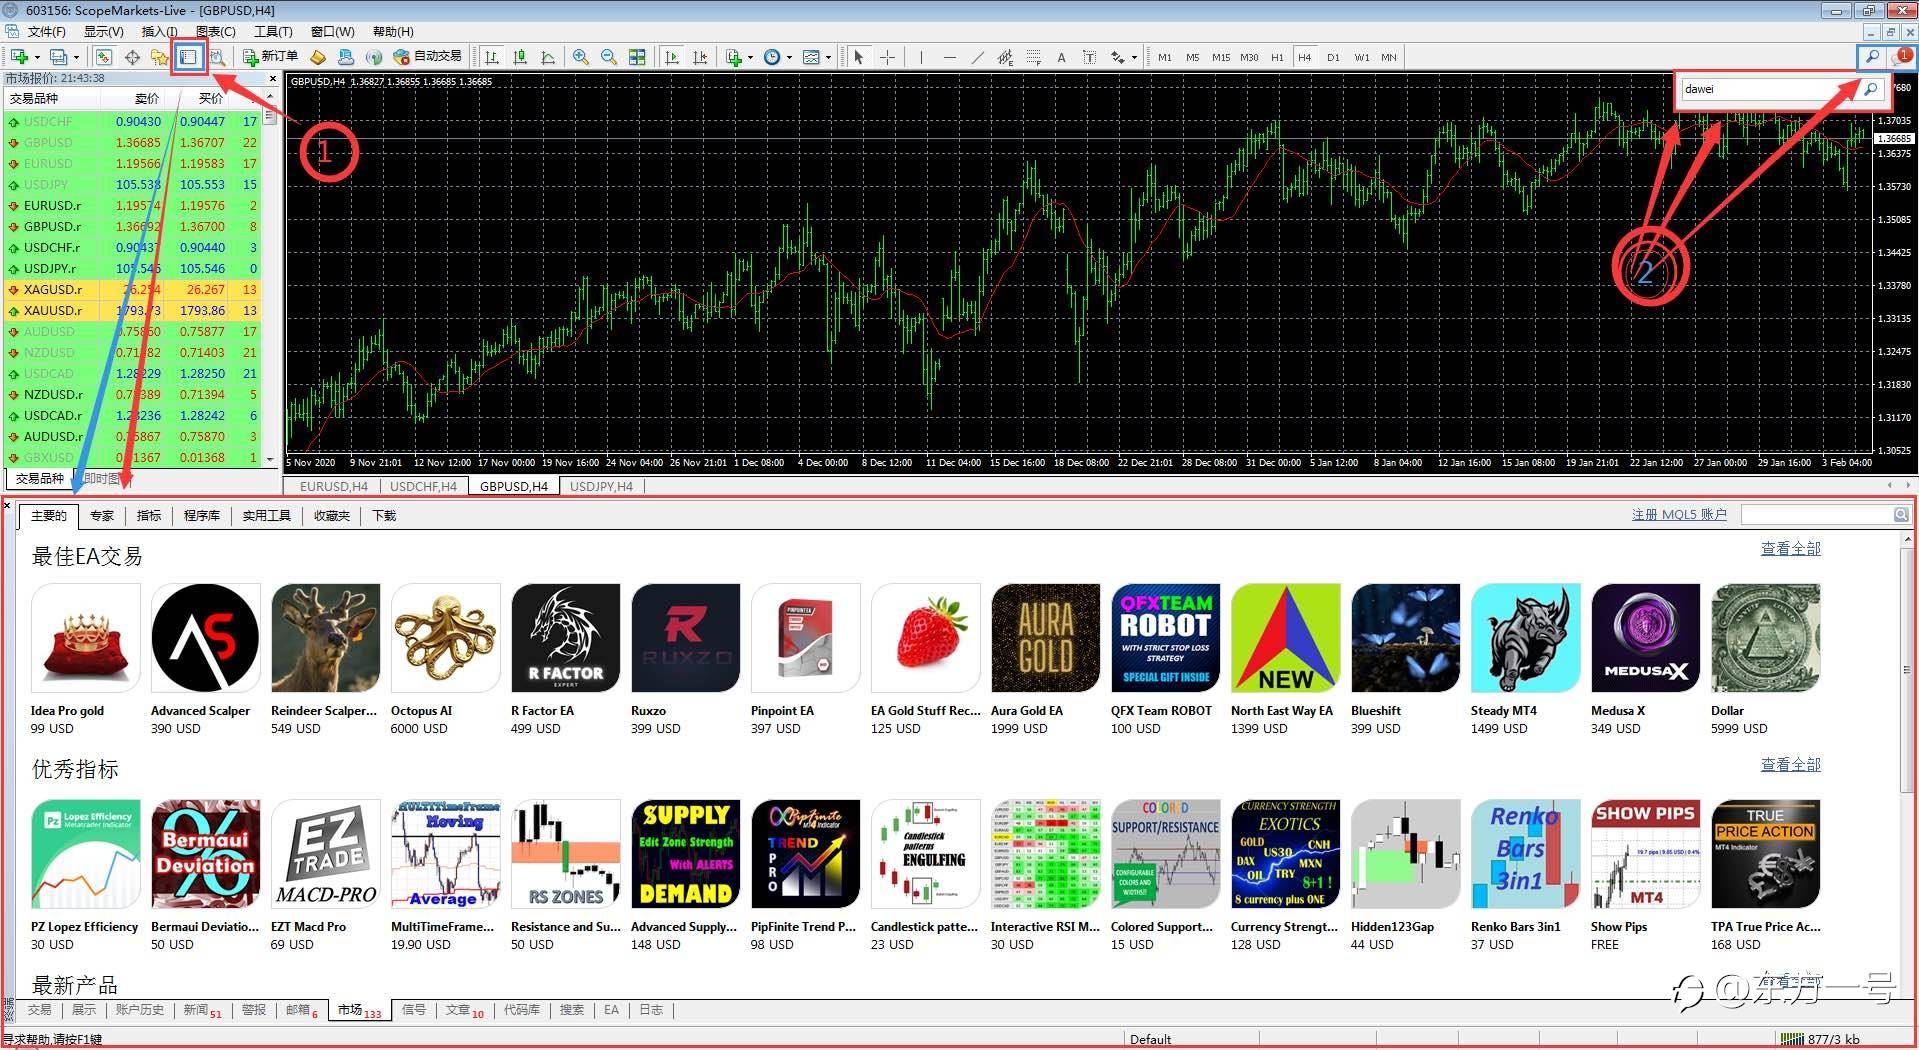Open the Aura Gold EA product
The image size is (1919, 1050).
point(1045,659)
